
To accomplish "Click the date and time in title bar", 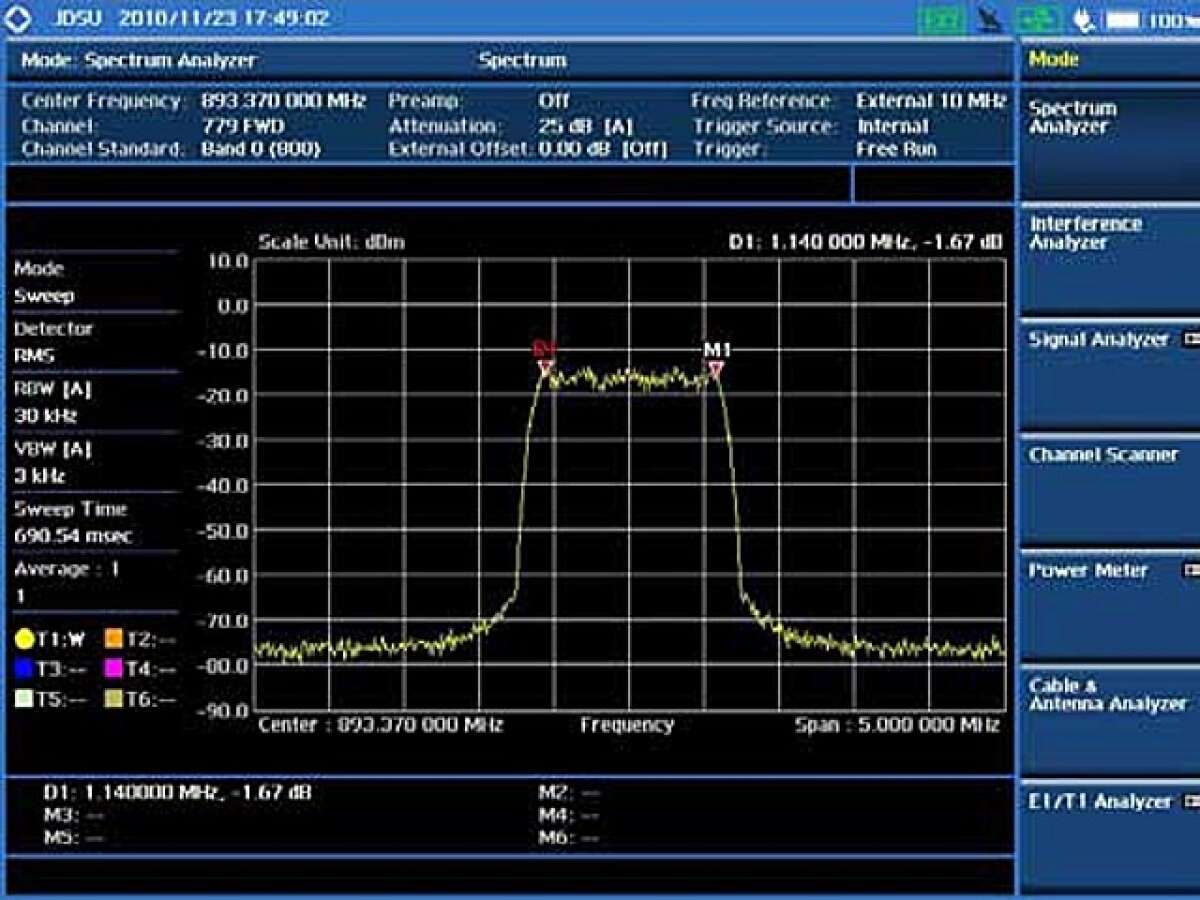I will coord(223,18).
